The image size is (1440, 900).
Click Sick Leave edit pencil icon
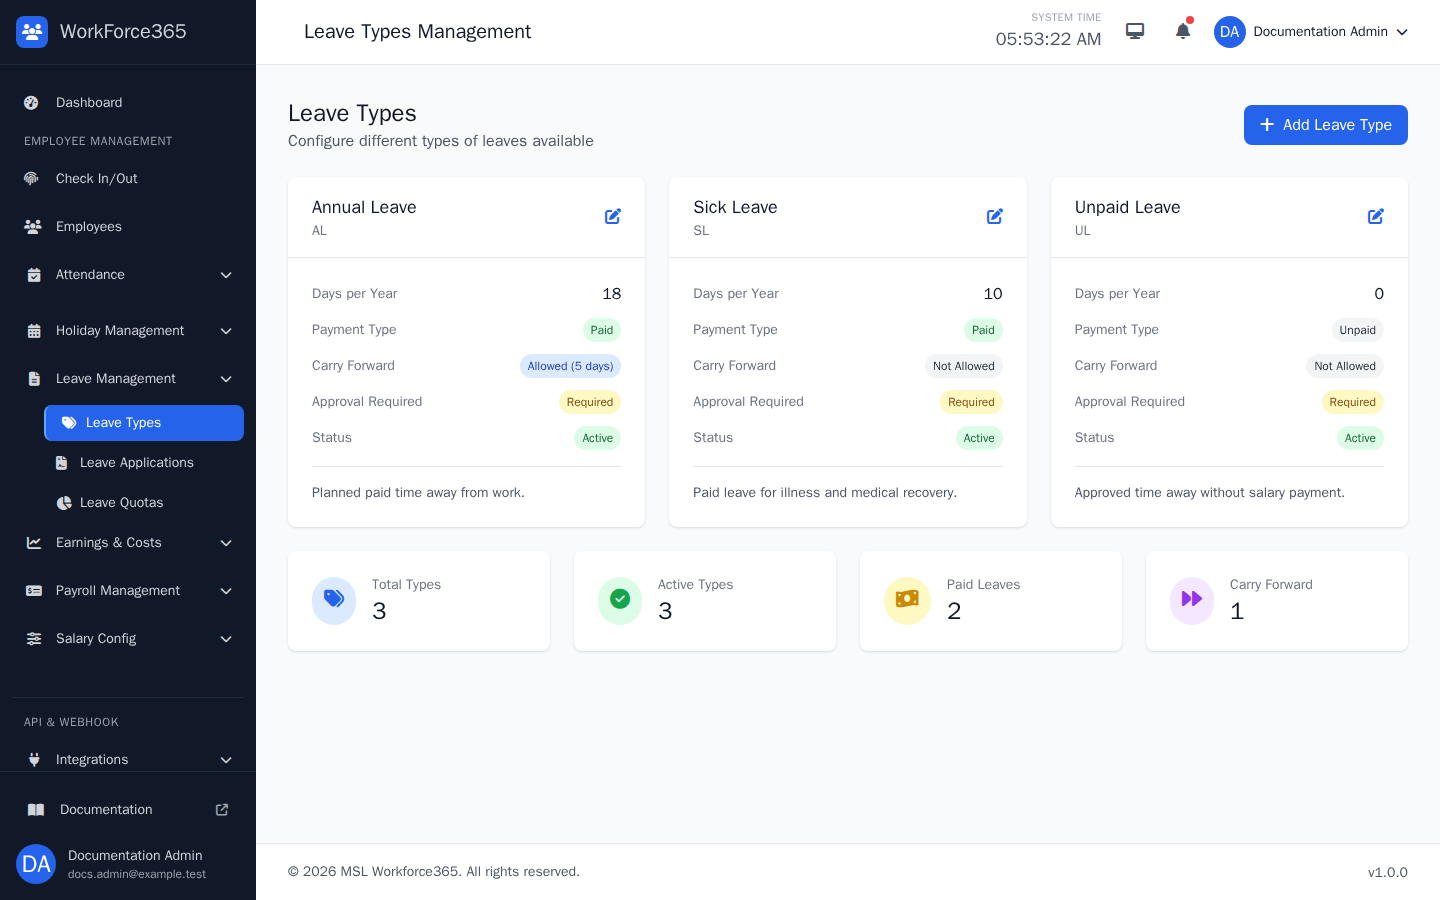[x=995, y=216]
